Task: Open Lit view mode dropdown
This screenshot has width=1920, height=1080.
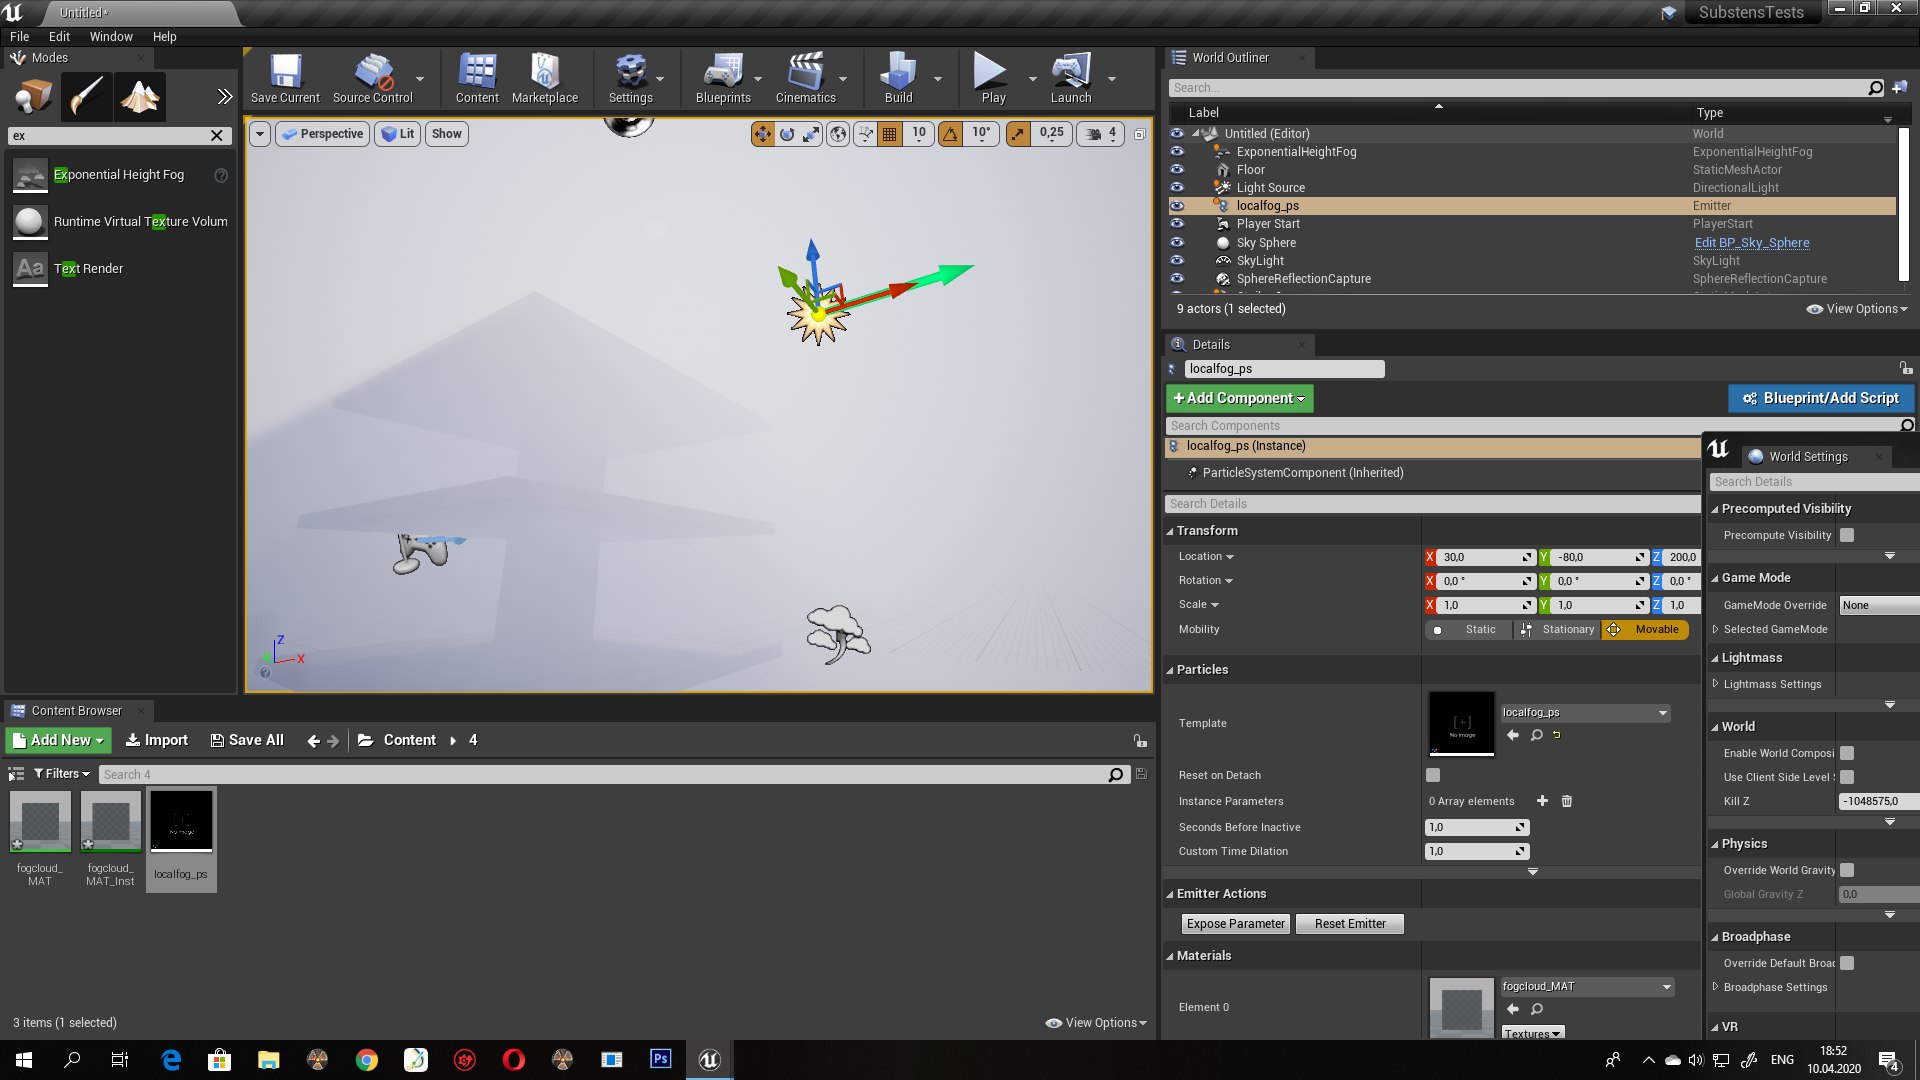Action: pos(398,133)
